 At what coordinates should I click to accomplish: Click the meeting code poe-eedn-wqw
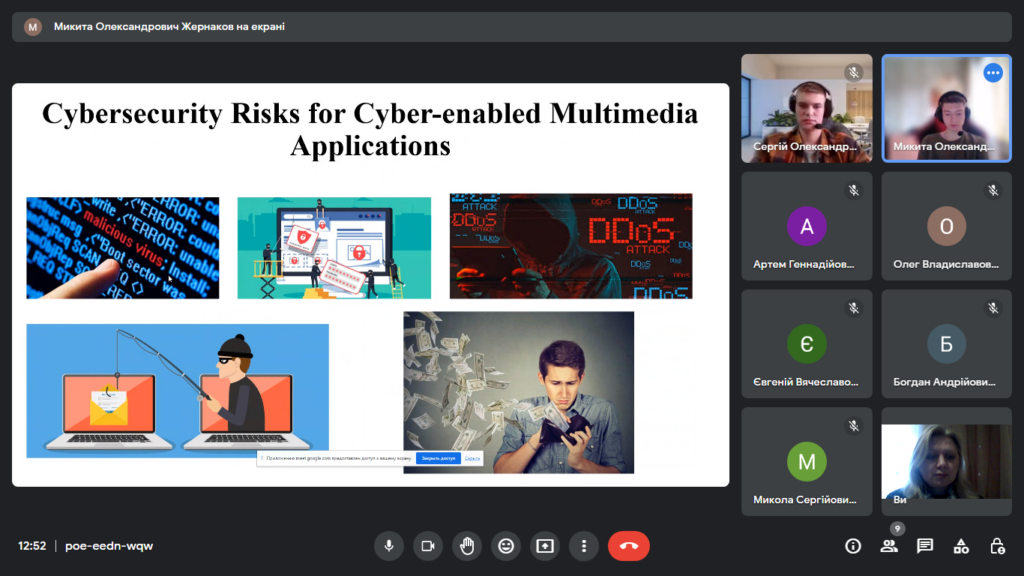[x=109, y=546]
